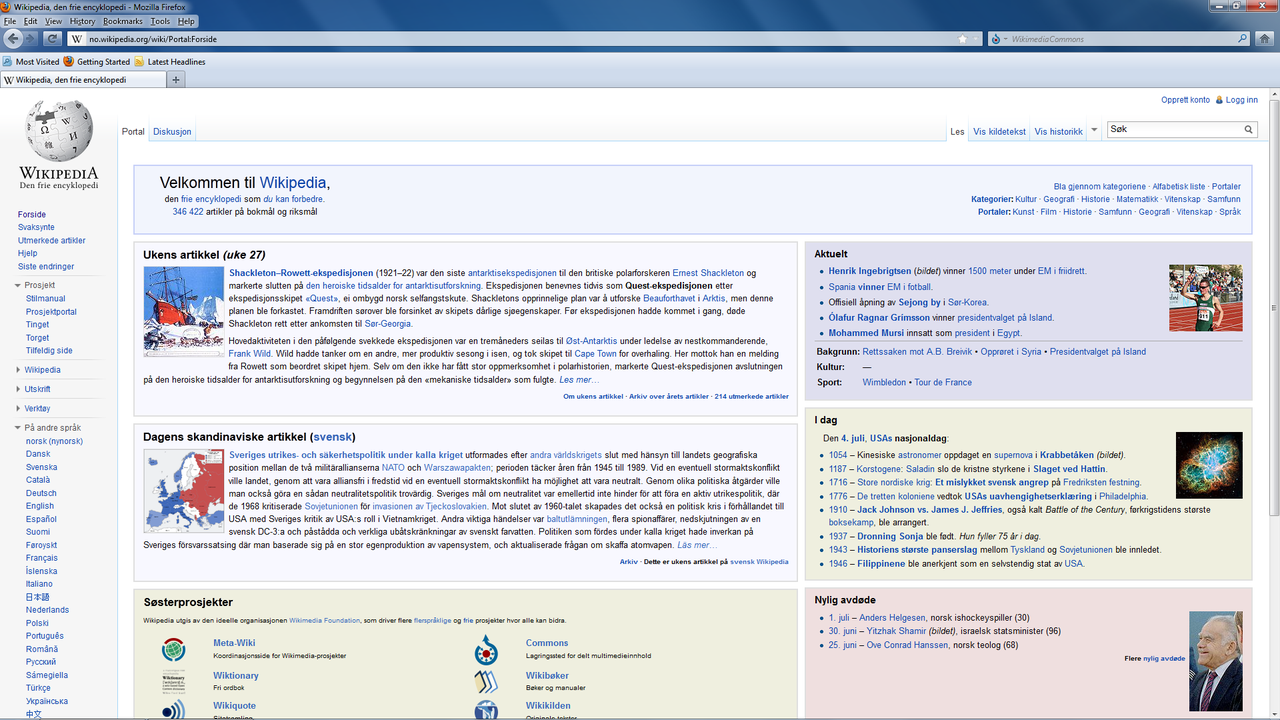Image resolution: width=1280 pixels, height=720 pixels.
Task: Open the Wikimedia Commons search engine selector
Action: [x=999, y=39]
